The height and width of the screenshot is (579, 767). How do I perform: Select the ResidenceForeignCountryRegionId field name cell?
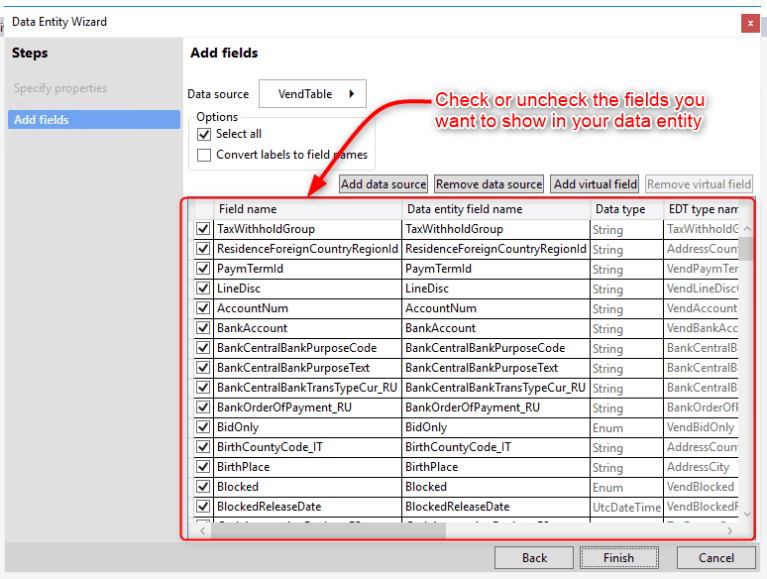308,248
